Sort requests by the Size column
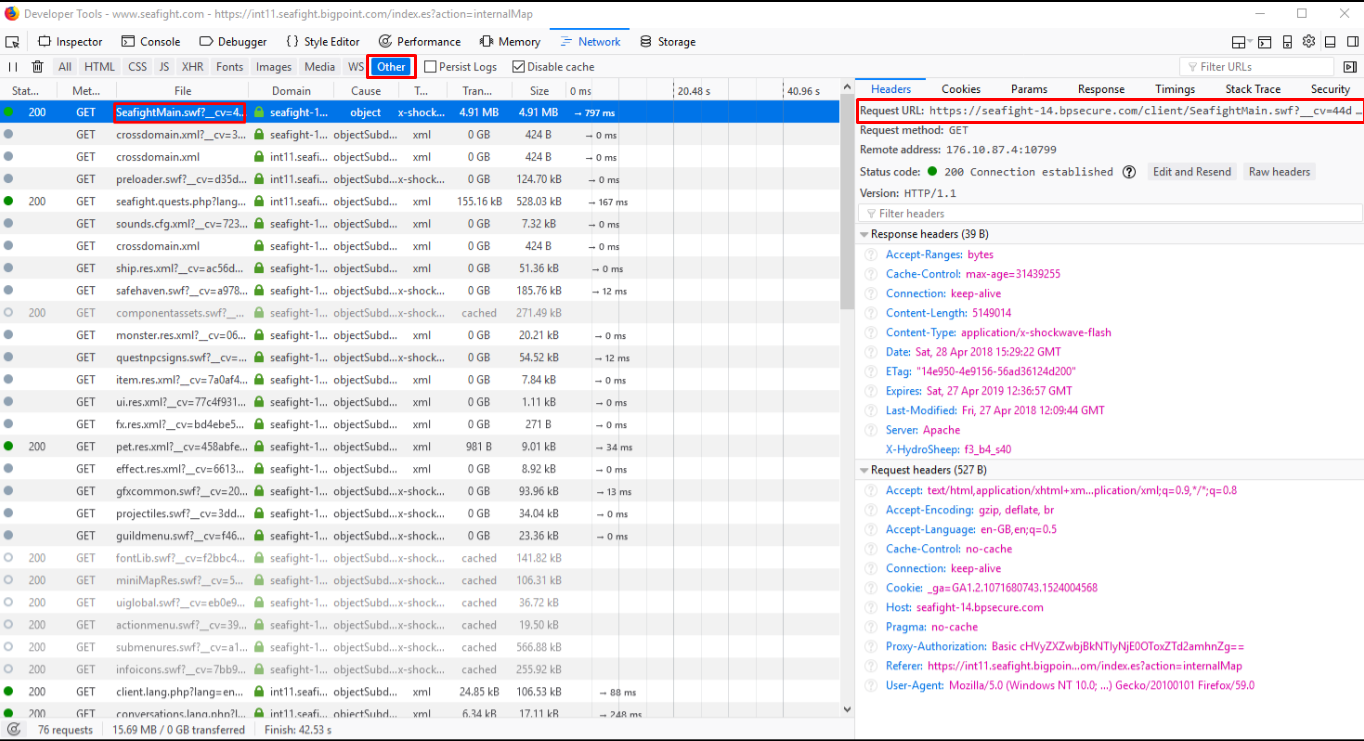This screenshot has width=1364, height=741. click(x=539, y=91)
